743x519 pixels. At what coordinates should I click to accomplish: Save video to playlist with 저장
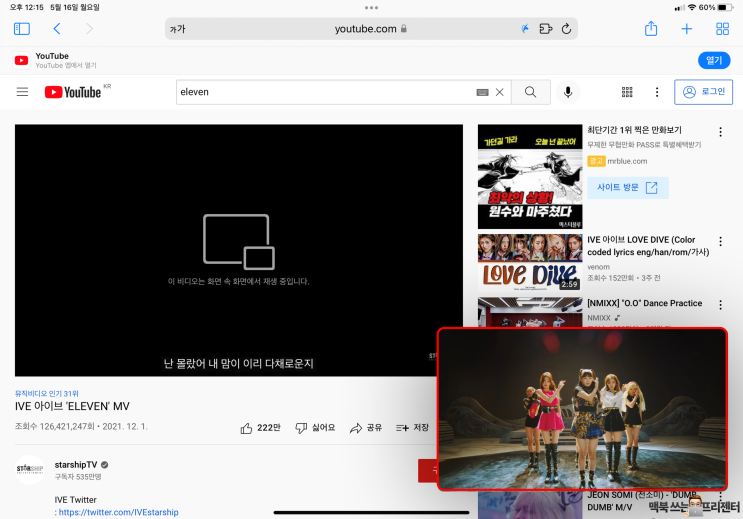pyautogui.click(x=412, y=428)
